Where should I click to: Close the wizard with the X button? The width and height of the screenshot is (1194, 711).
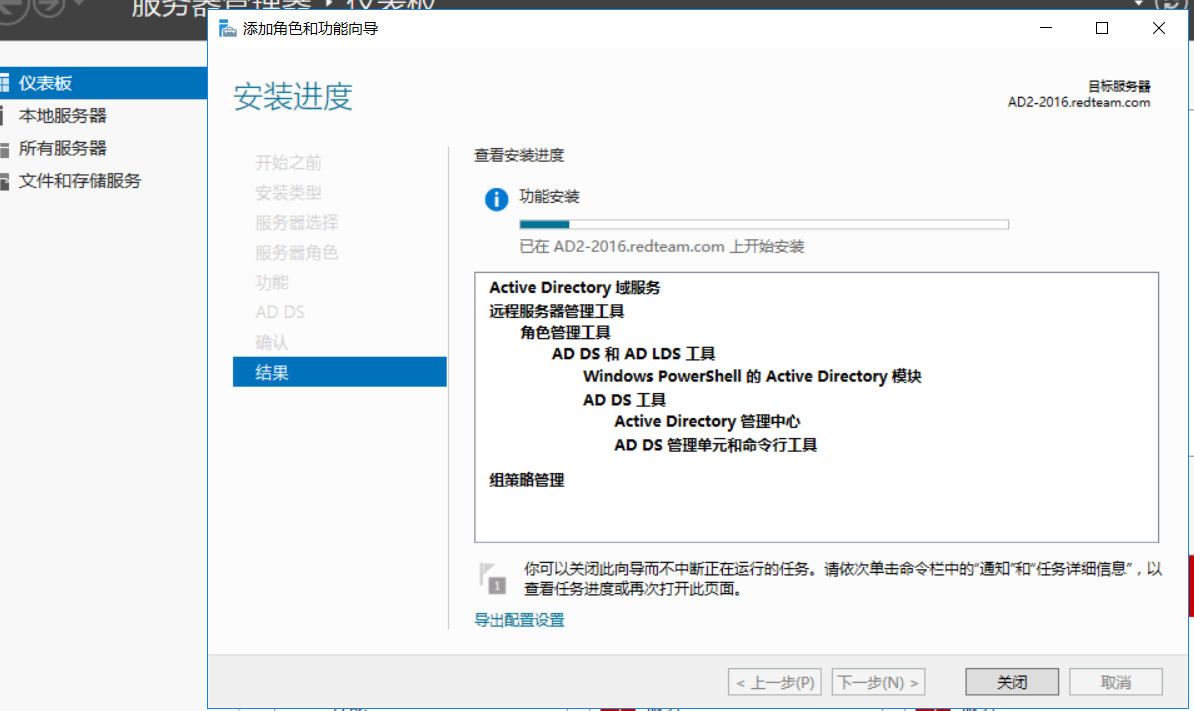[x=1159, y=28]
